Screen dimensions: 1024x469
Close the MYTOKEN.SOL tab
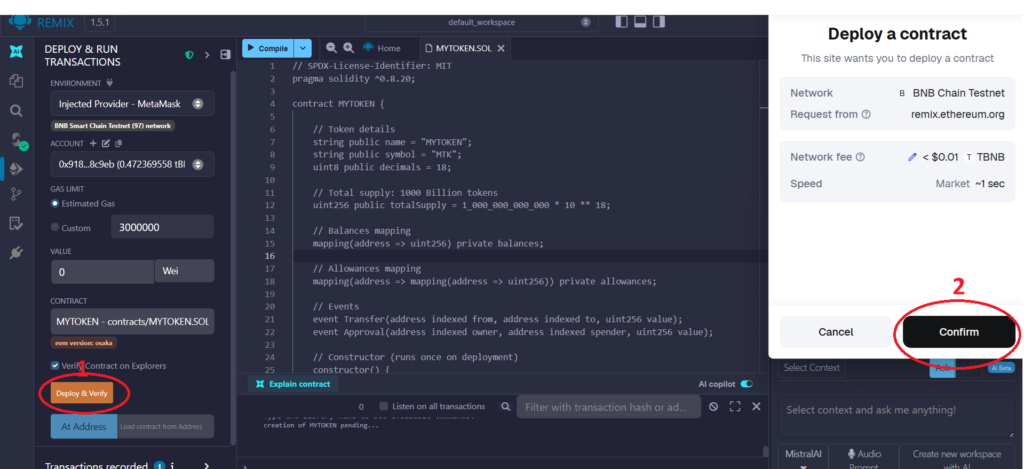501,48
